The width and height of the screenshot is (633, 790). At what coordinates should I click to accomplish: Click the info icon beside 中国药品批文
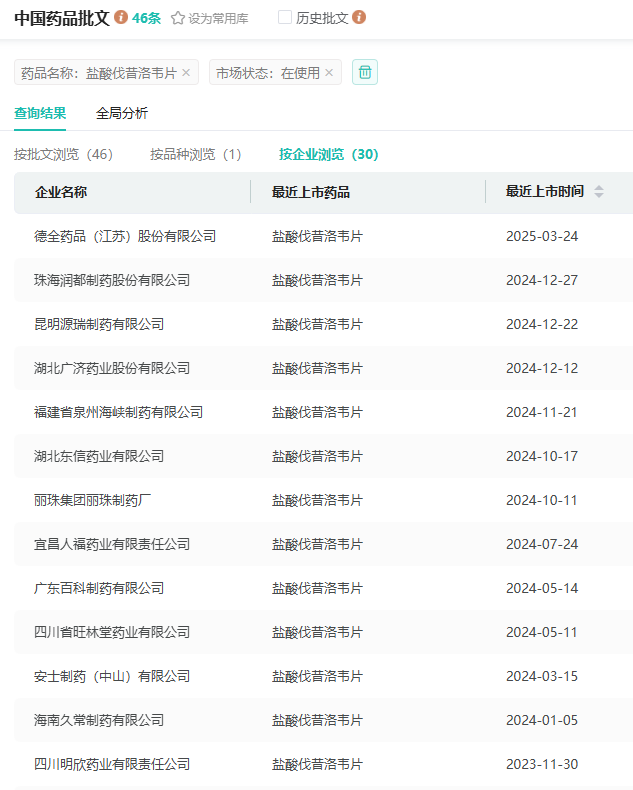point(121,18)
